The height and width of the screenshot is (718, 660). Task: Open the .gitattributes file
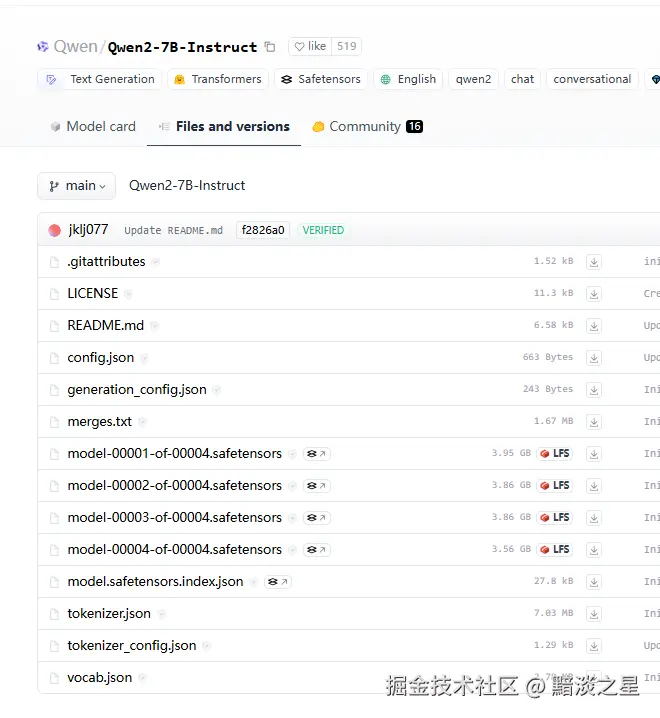(x=106, y=261)
